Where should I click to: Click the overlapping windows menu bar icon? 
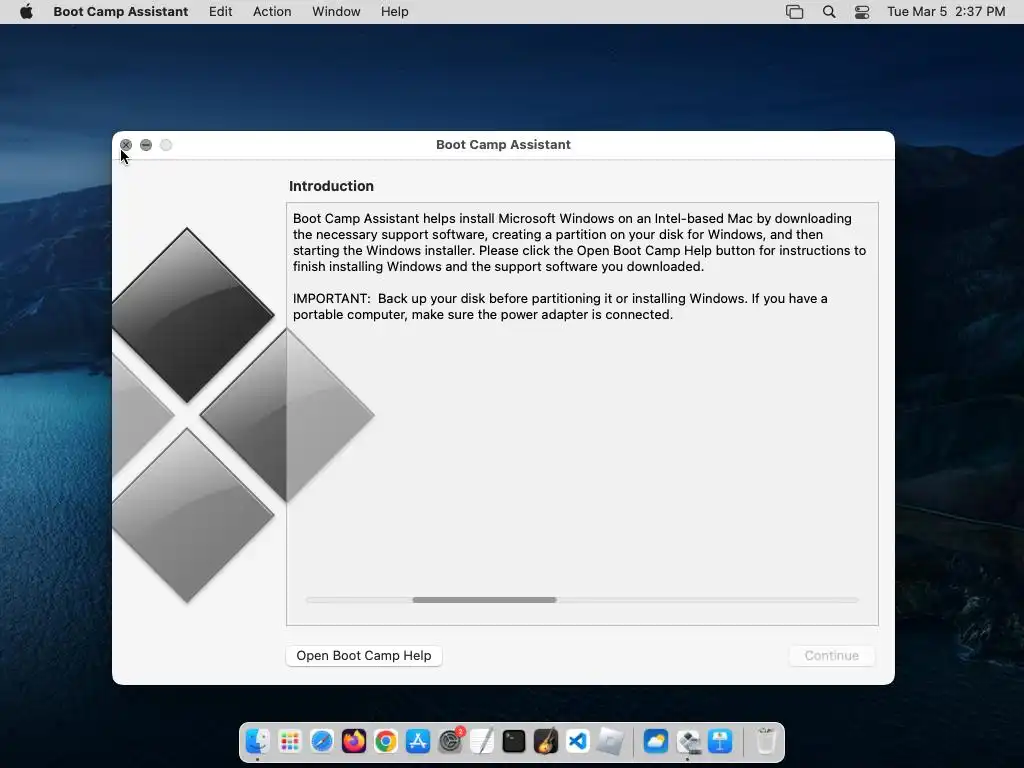point(794,11)
